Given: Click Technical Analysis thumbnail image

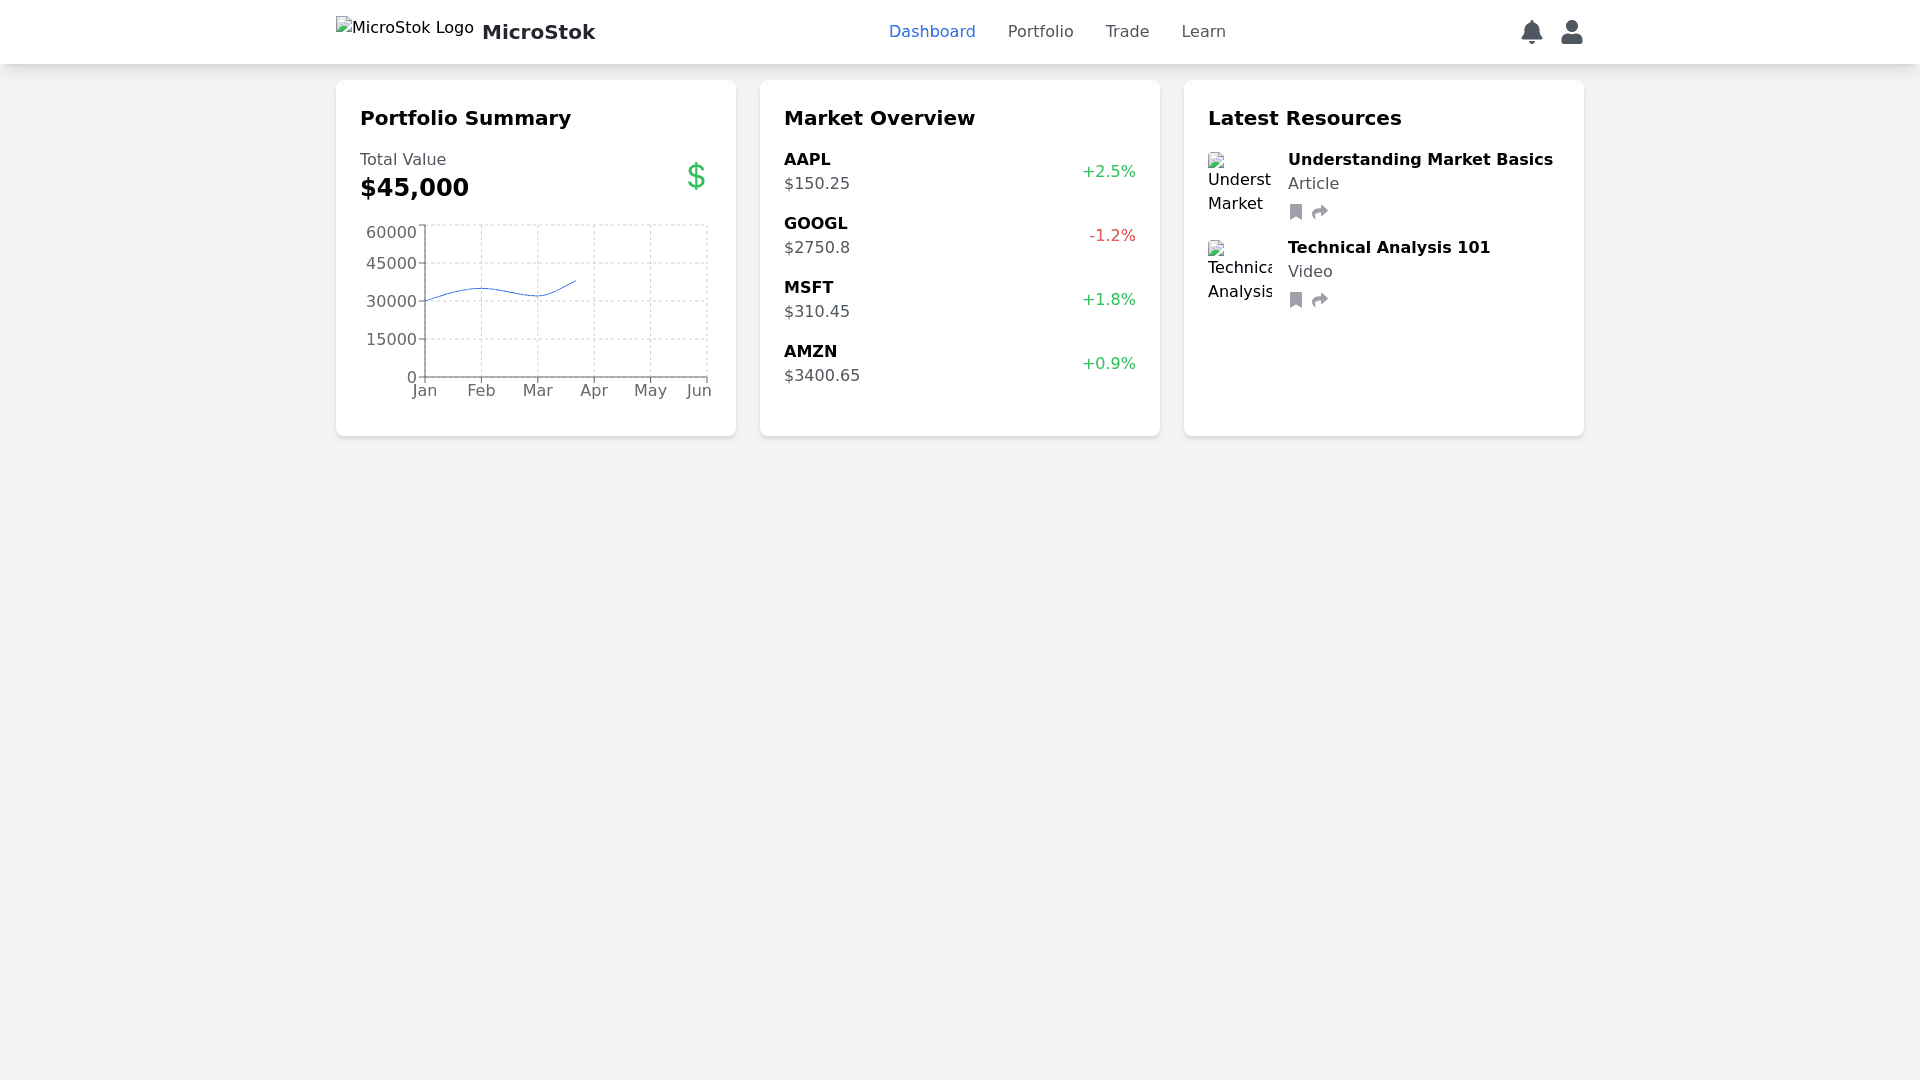Looking at the screenshot, I should (1239, 272).
